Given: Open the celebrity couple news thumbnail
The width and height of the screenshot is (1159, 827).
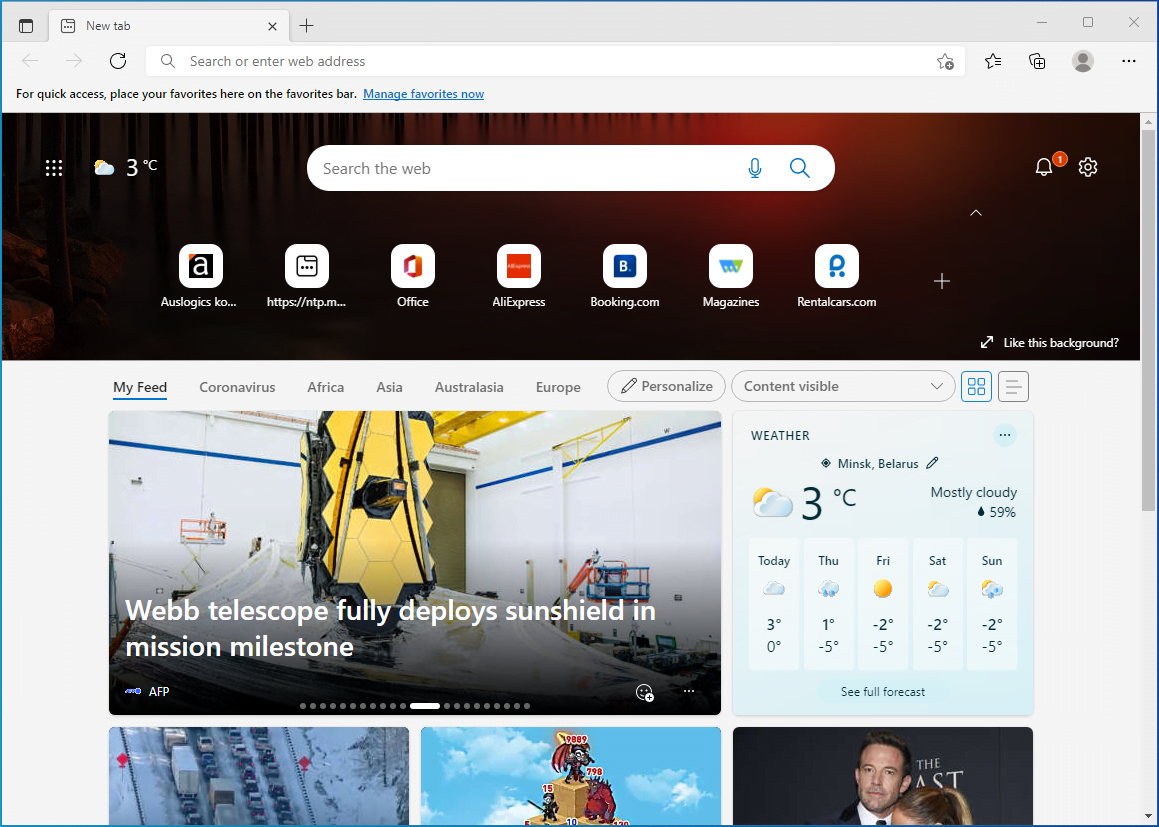Looking at the screenshot, I should (x=883, y=776).
